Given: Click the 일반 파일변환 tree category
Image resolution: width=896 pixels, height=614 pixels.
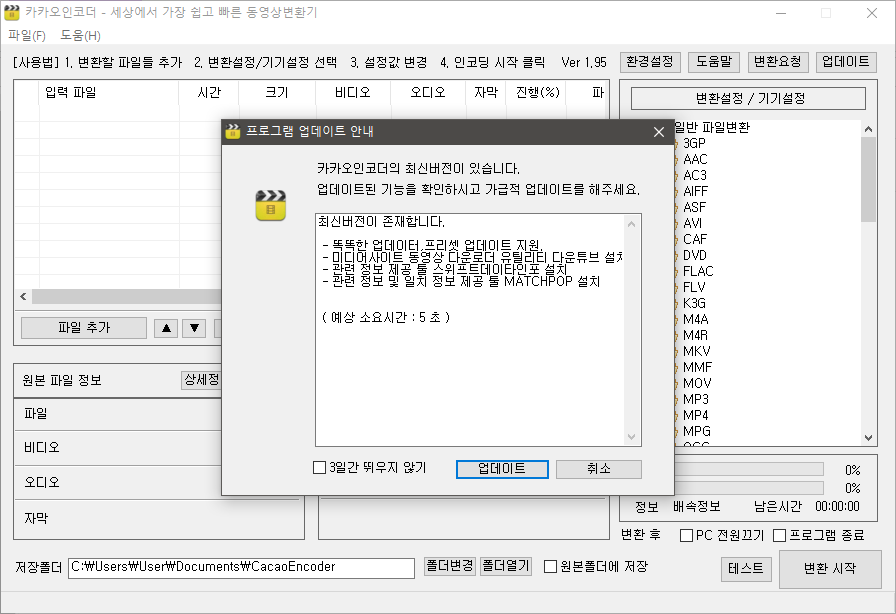Looking at the screenshot, I should tap(712, 127).
